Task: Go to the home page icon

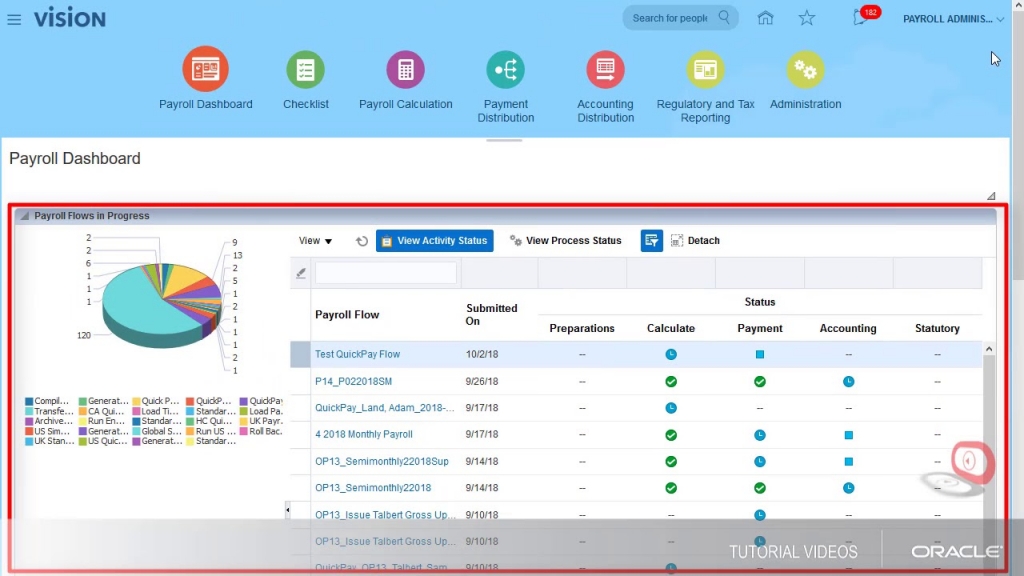Action: pos(765,18)
